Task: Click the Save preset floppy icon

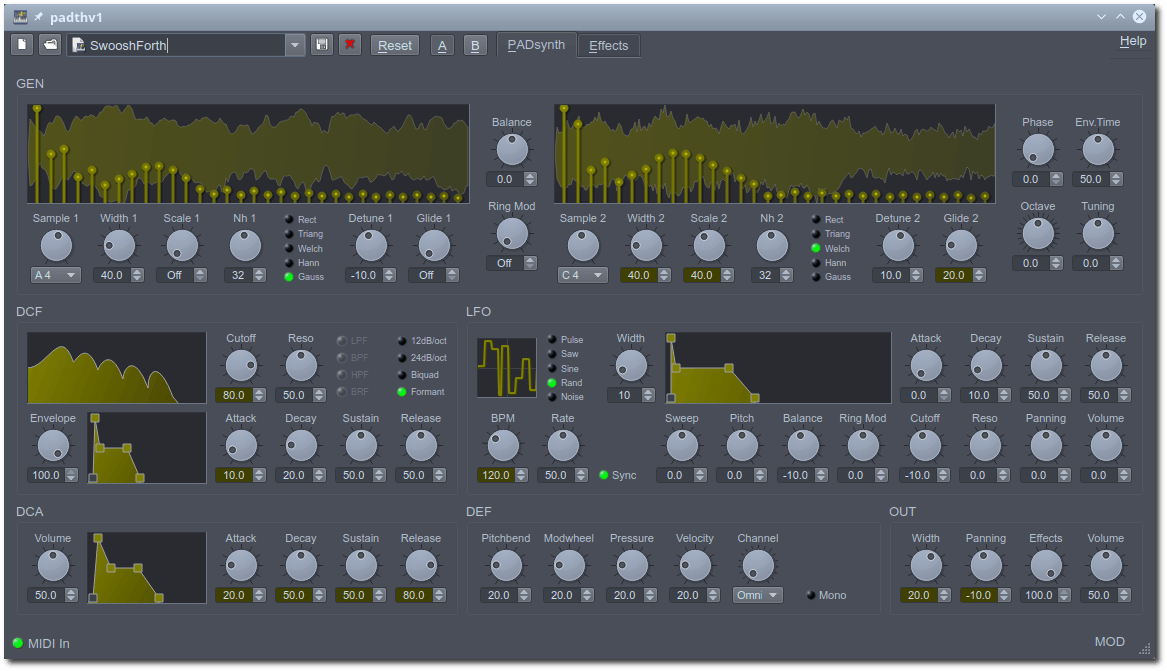Action: click(x=321, y=45)
